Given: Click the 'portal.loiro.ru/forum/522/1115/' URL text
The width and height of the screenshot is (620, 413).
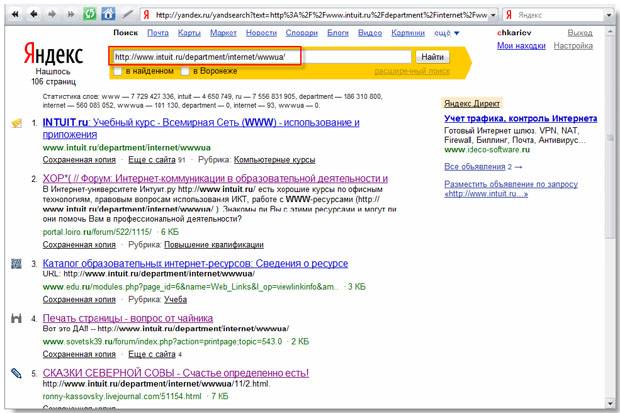Looking at the screenshot, I should coord(97,232).
